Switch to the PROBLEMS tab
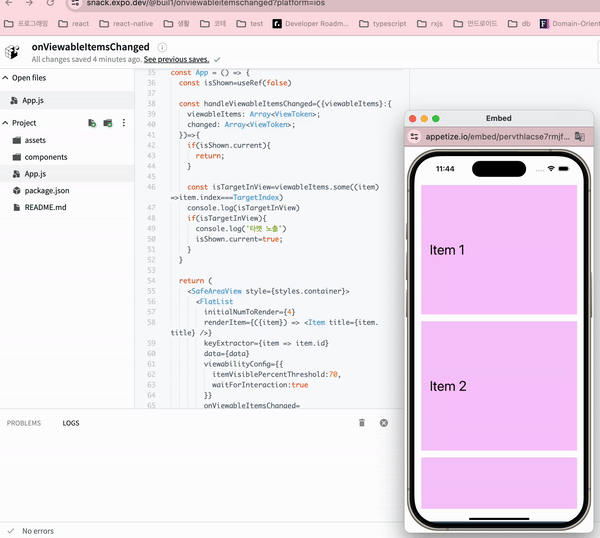Screen dimensions: 600x538 click(24, 423)
